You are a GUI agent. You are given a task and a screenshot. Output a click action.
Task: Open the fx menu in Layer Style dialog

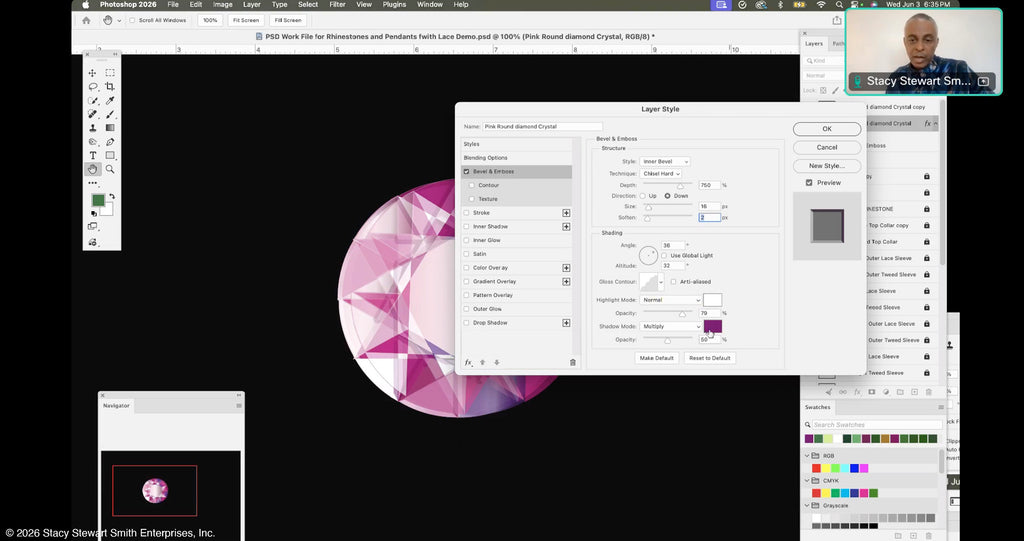468,362
